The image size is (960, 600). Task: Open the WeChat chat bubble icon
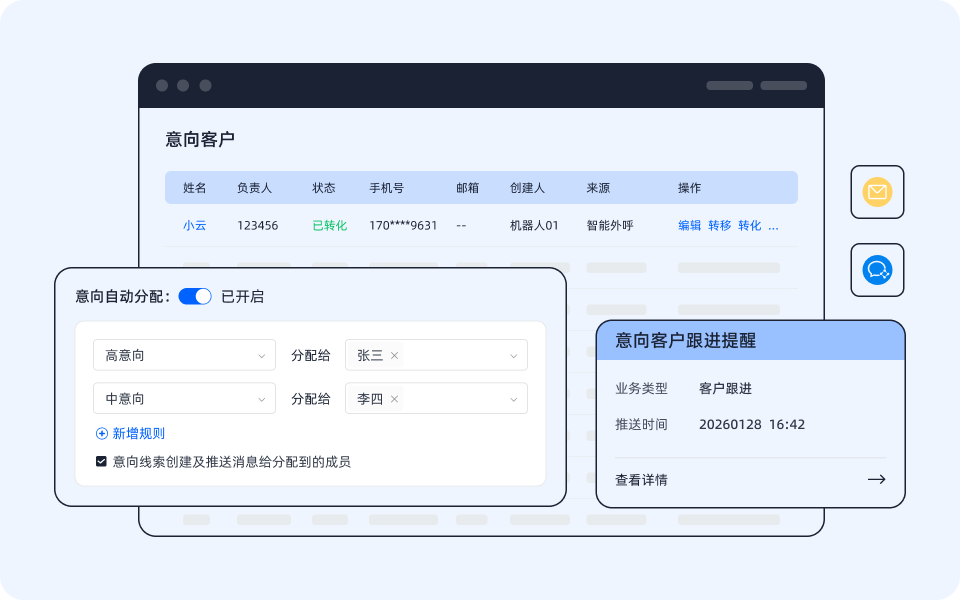(x=877, y=270)
